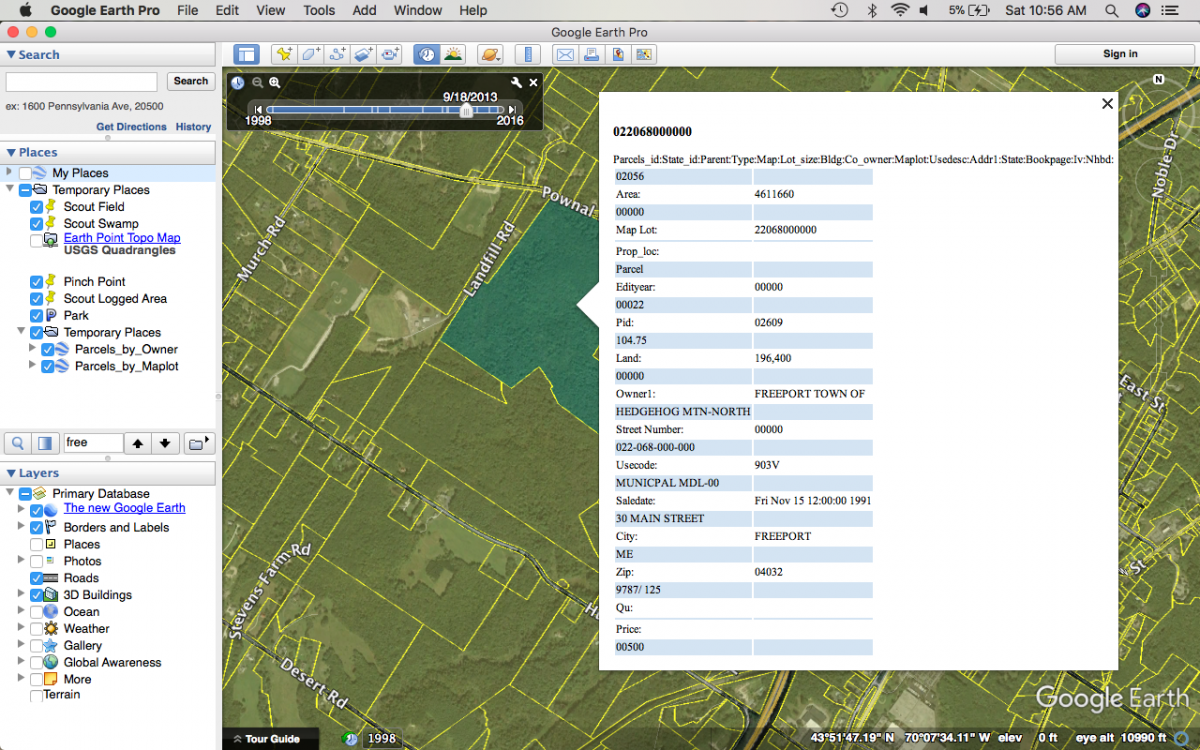Screen dimensions: 1200x750
Task: Expand the Parcels_by_Maplot layer
Action: tap(33, 367)
